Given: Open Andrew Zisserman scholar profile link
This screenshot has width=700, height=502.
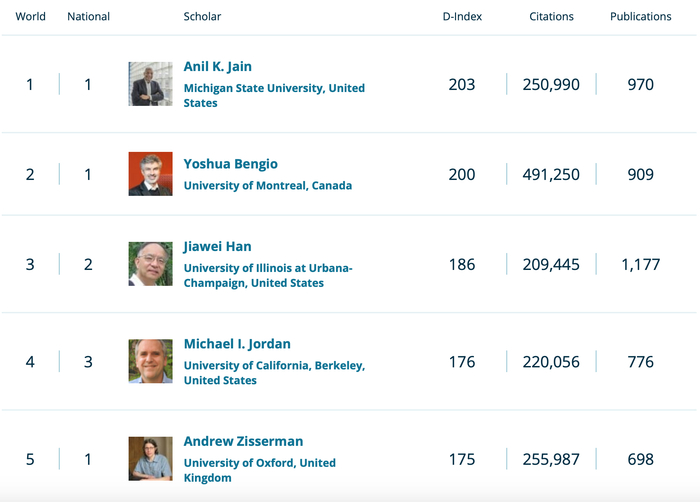Looking at the screenshot, I should 243,441.
